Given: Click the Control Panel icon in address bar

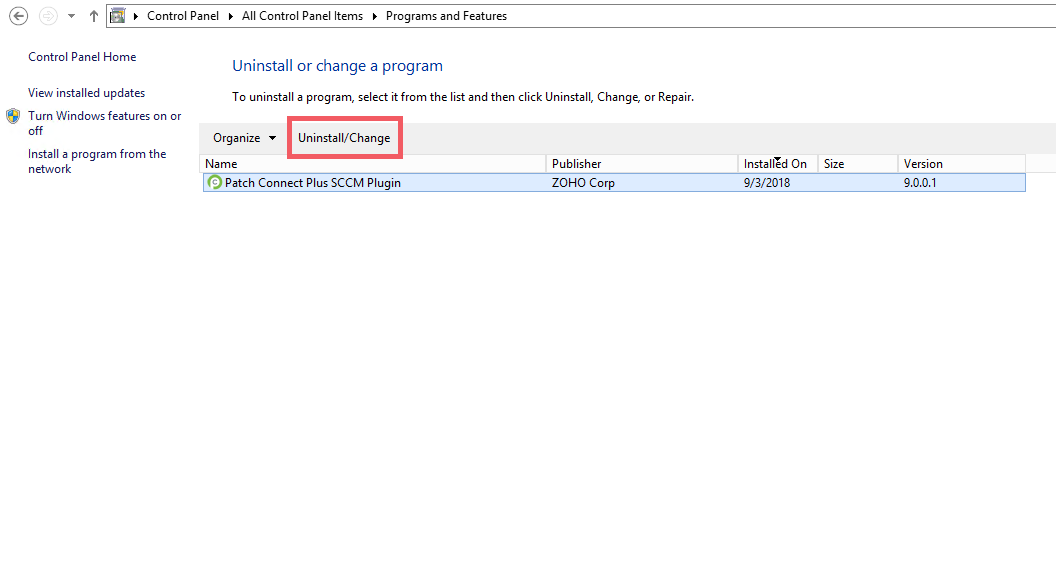Looking at the screenshot, I should point(118,15).
